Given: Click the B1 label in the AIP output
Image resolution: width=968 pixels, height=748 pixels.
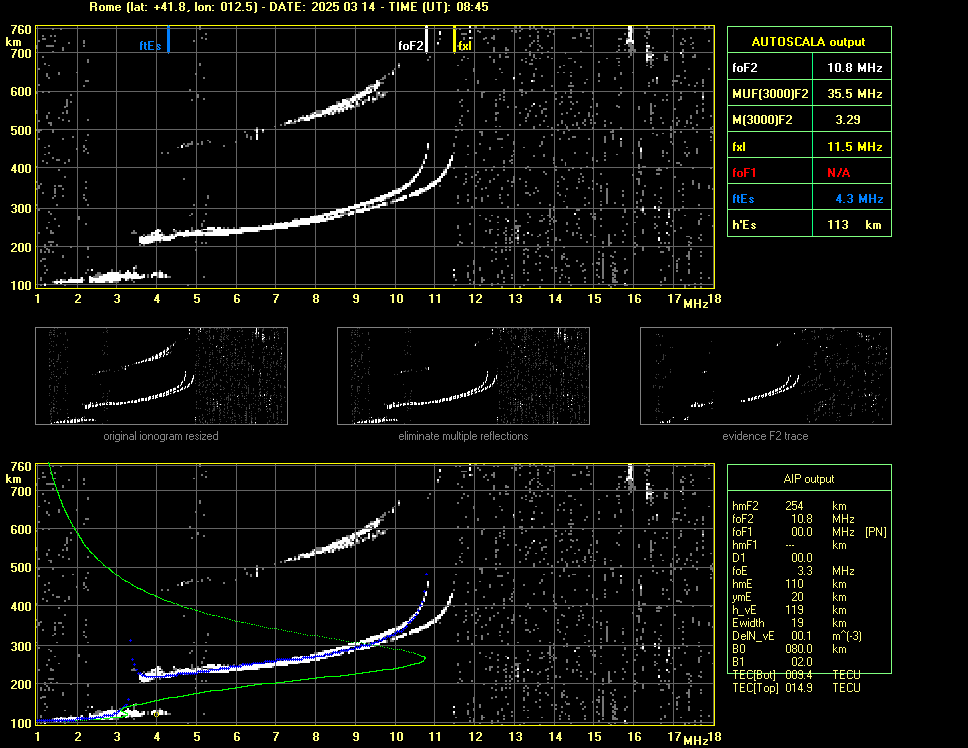Looking at the screenshot, I should [738, 662].
